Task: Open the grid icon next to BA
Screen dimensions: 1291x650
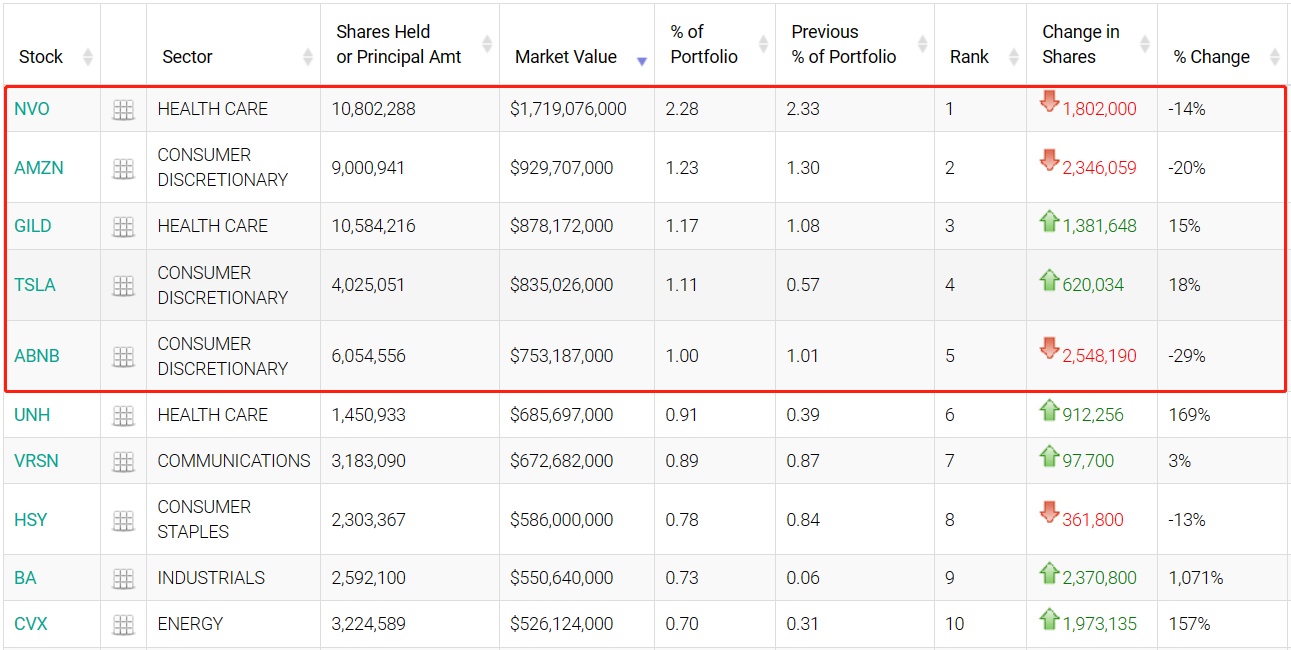Action: tap(123, 579)
